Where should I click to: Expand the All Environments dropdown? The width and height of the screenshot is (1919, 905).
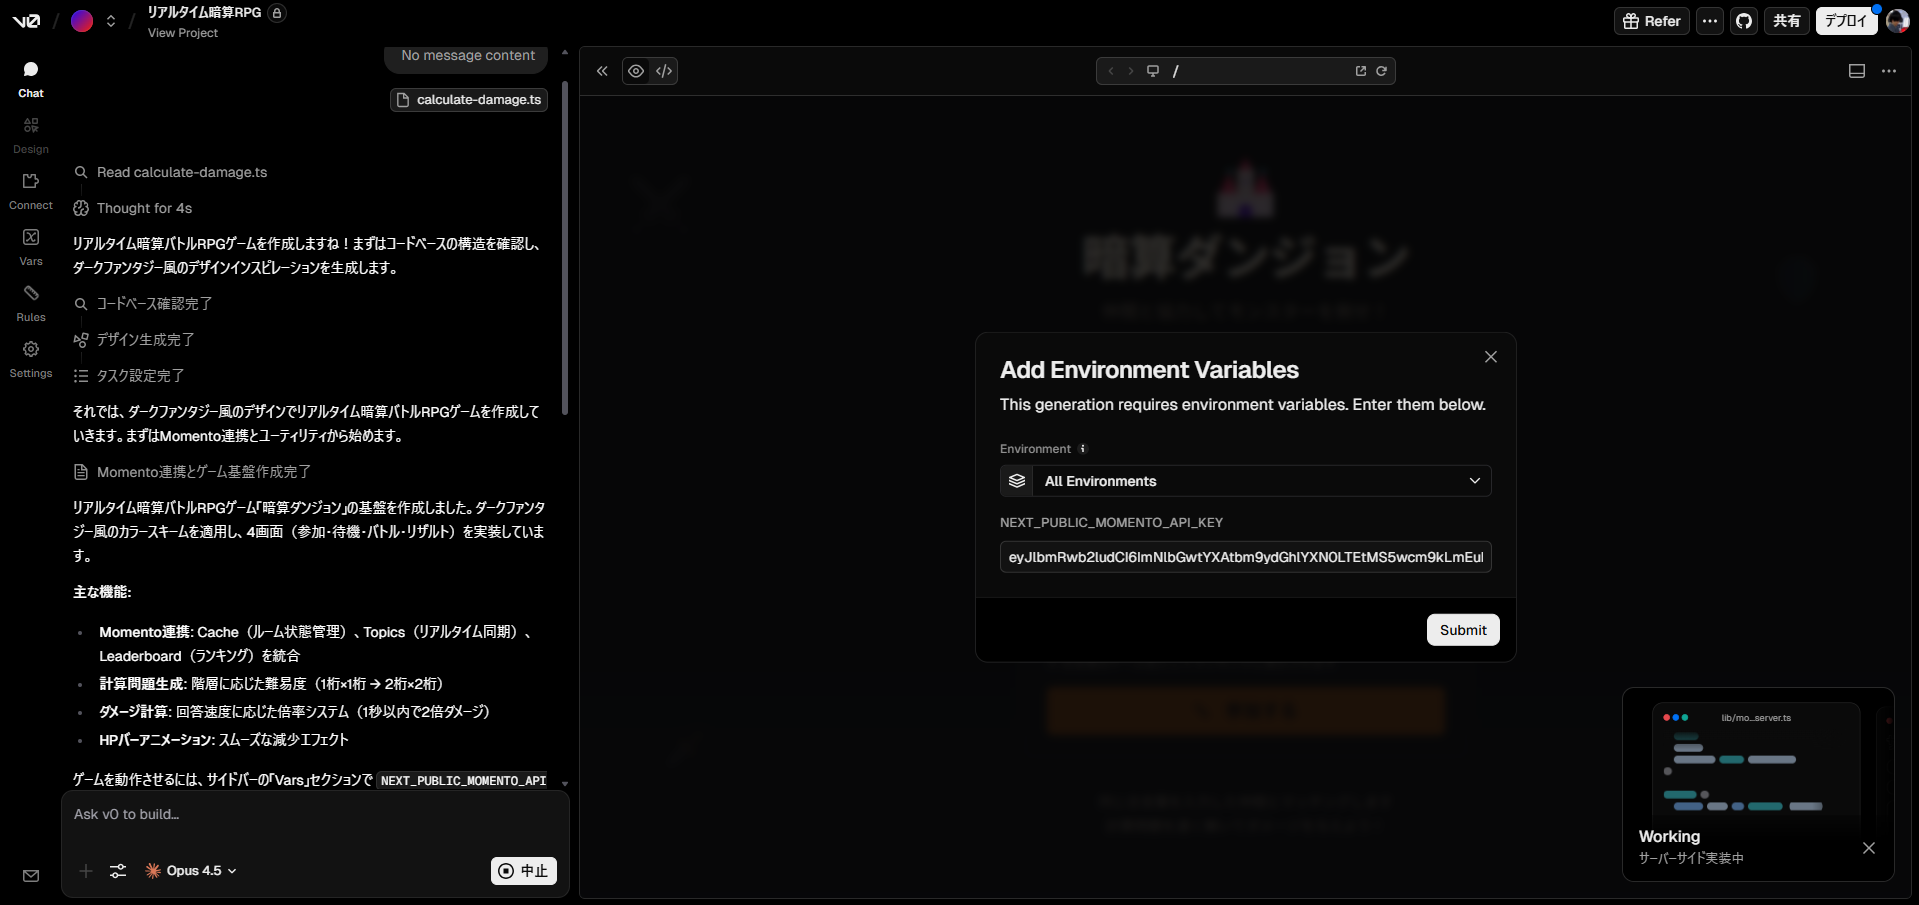(1245, 481)
